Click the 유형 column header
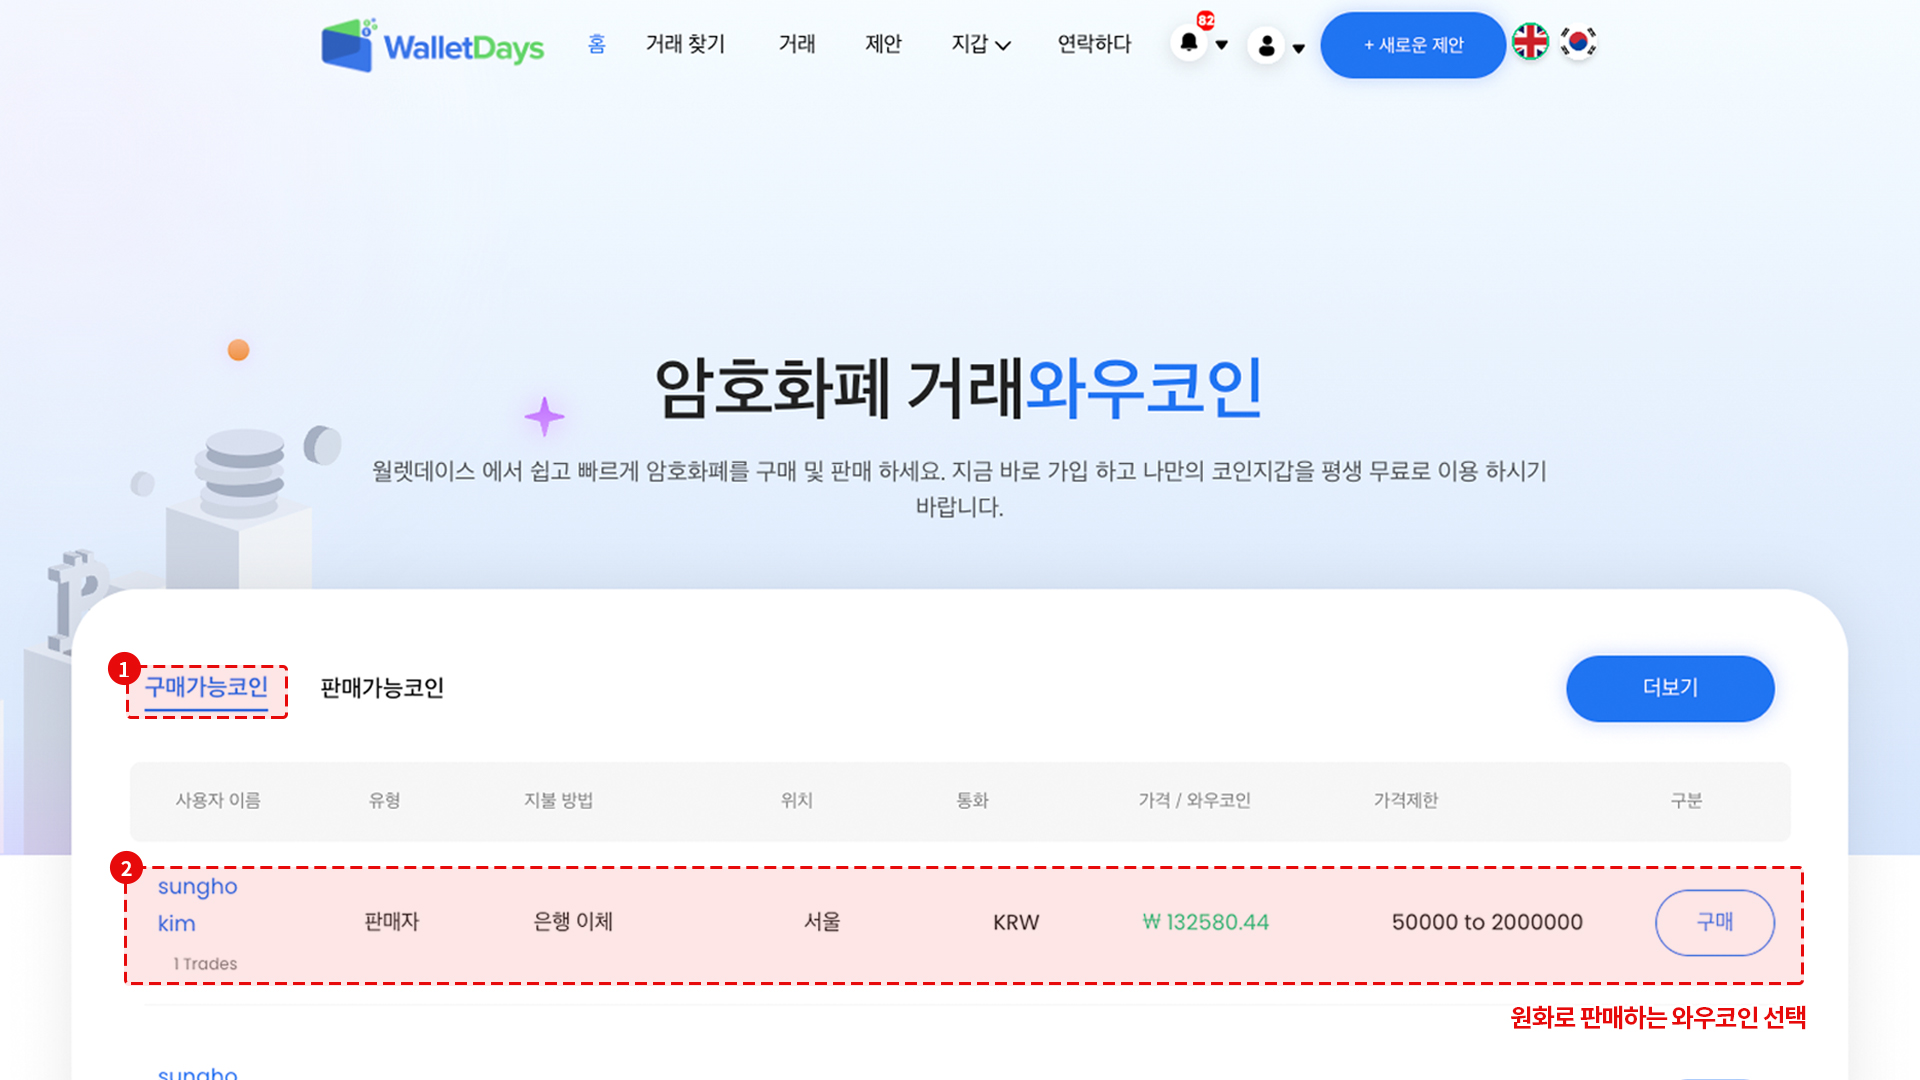This screenshot has height=1080, width=1920. tap(384, 801)
